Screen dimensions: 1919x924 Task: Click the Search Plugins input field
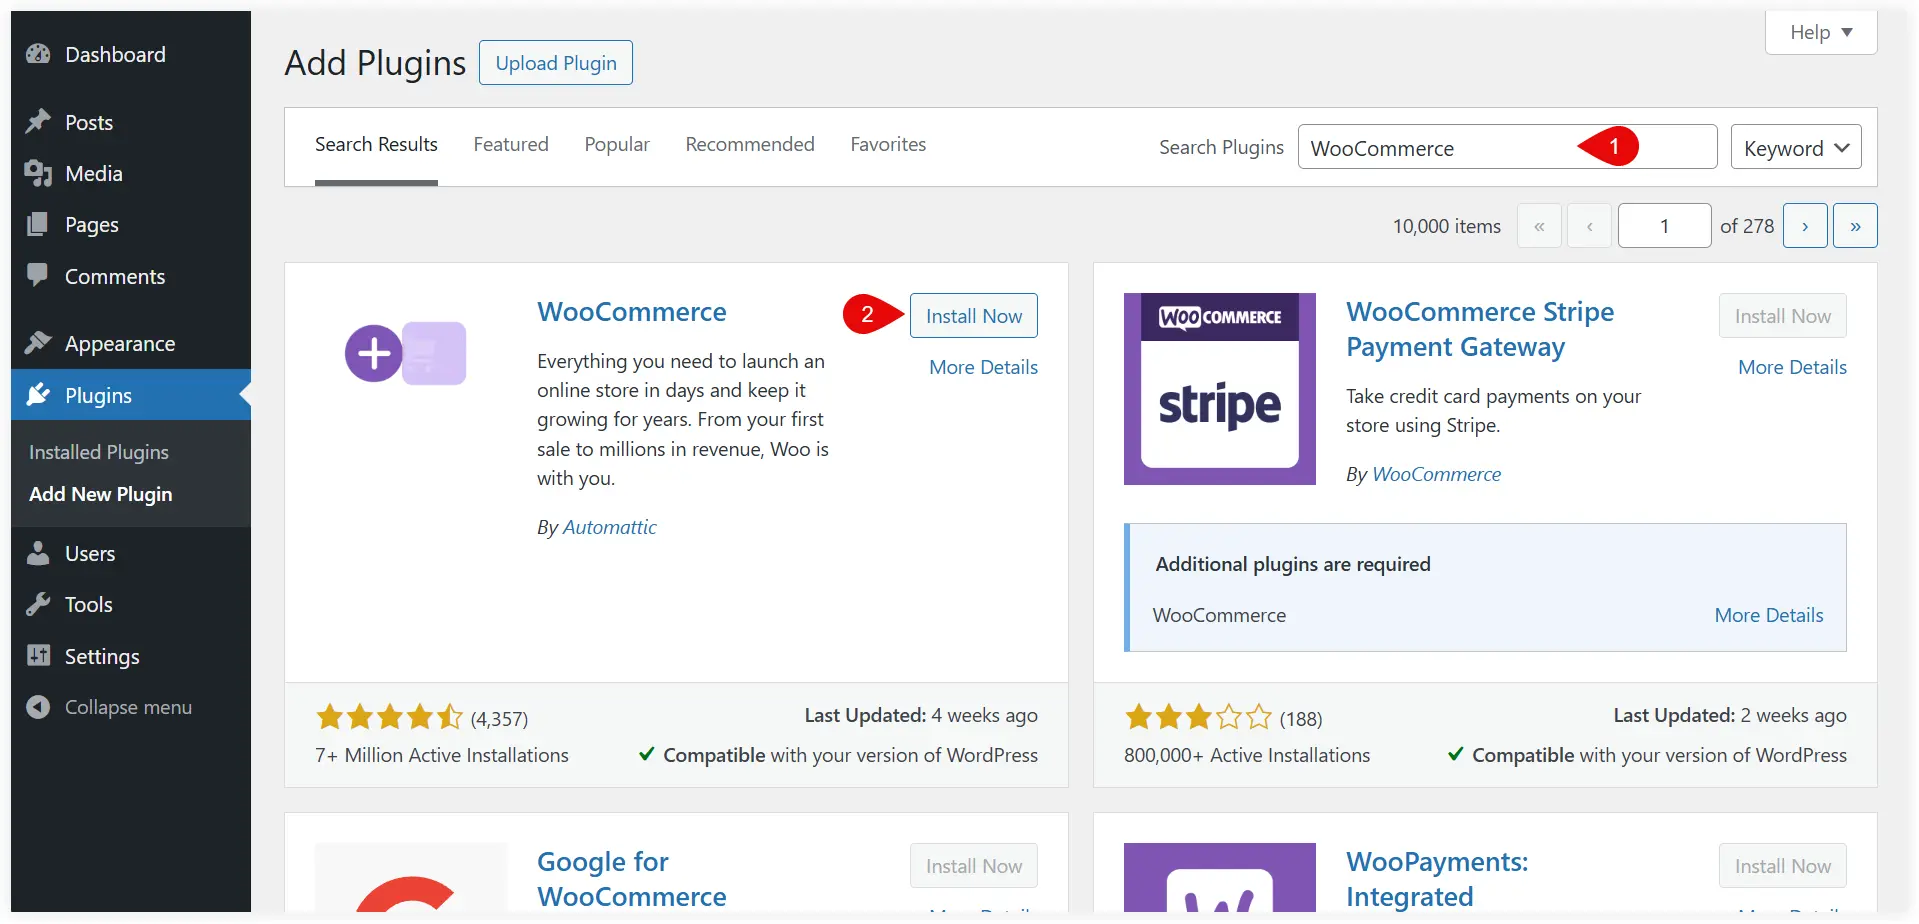click(x=1507, y=147)
